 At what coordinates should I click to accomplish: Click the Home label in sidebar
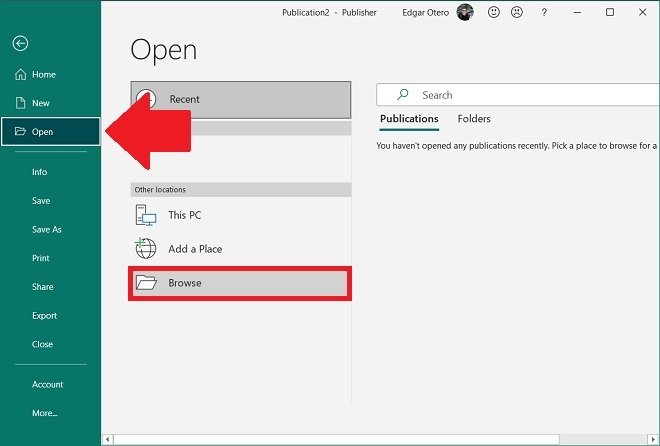coord(44,74)
